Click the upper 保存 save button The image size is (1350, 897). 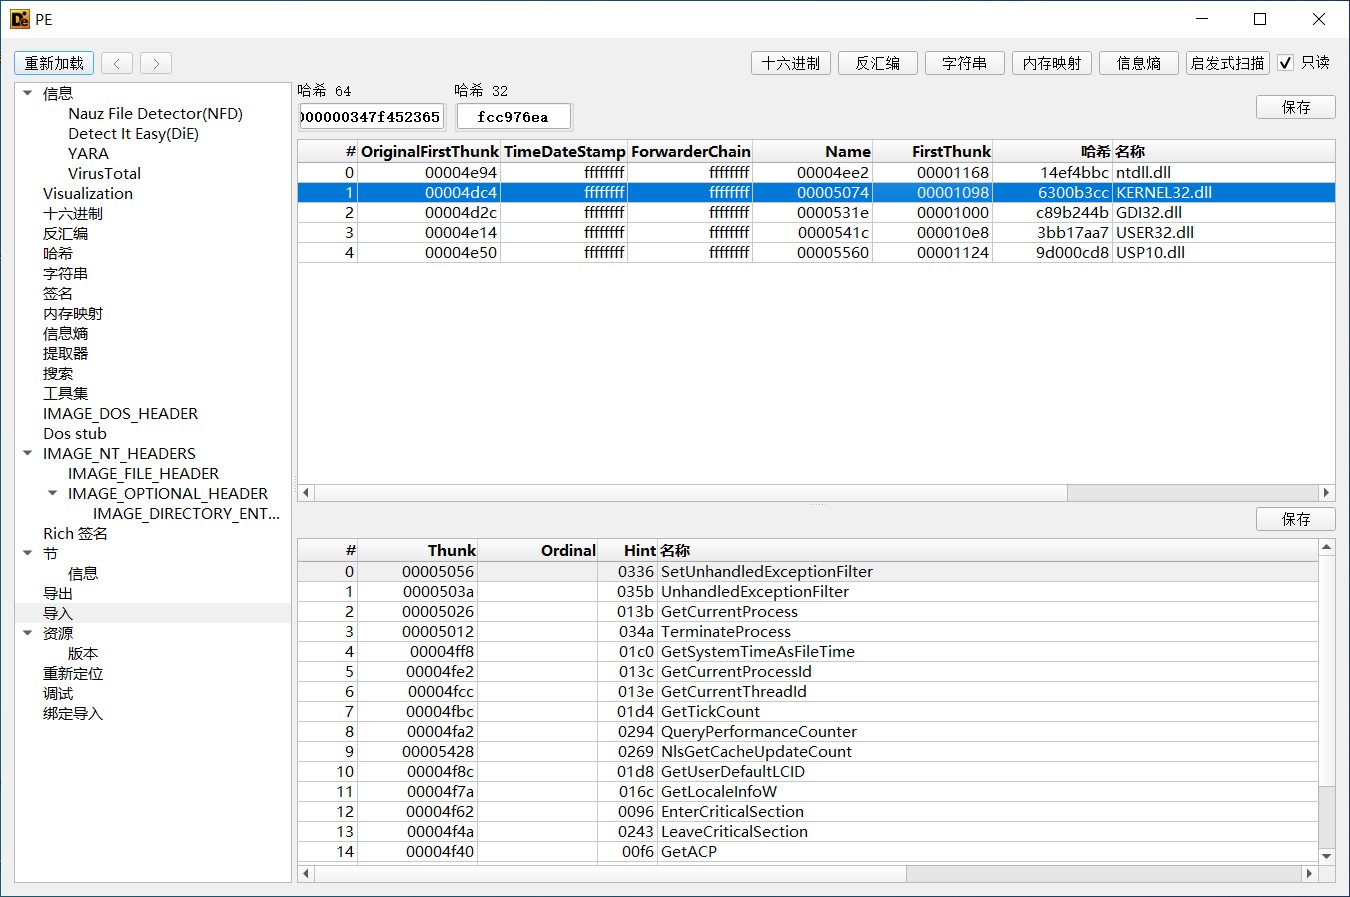[1296, 107]
